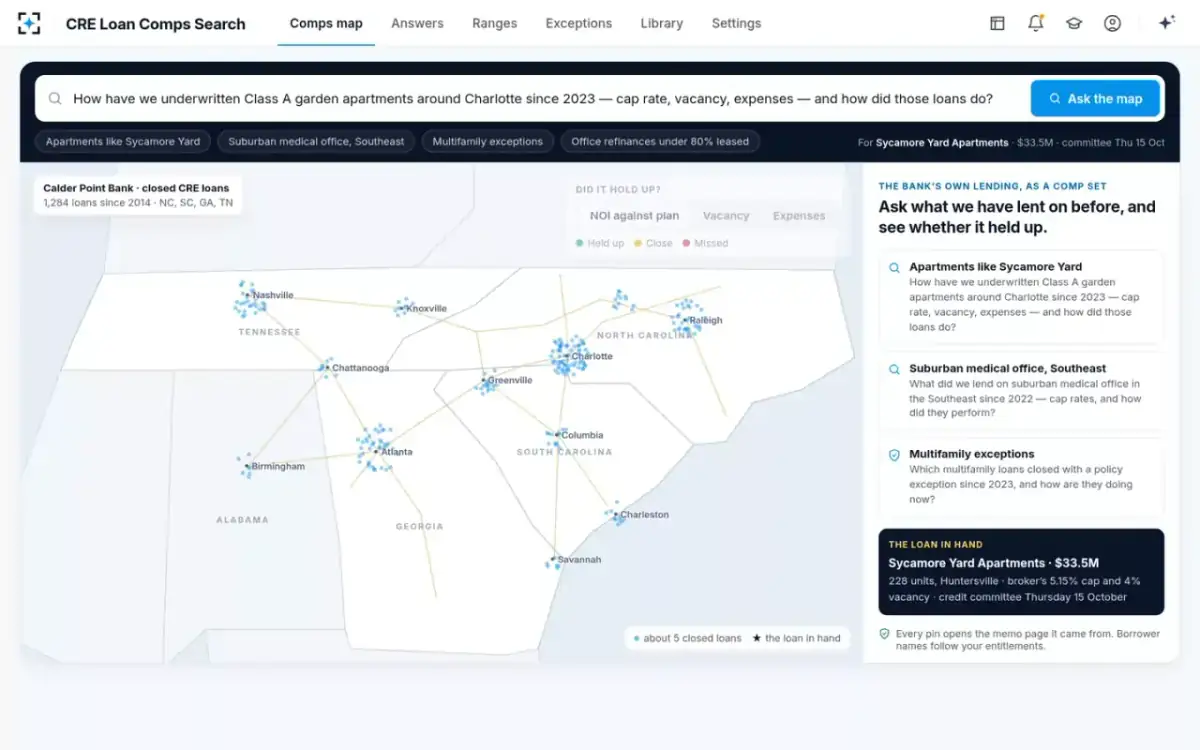Screen dimensions: 1200x750
Task: Click the TENNESSEE state label
Action: pos(269,332)
